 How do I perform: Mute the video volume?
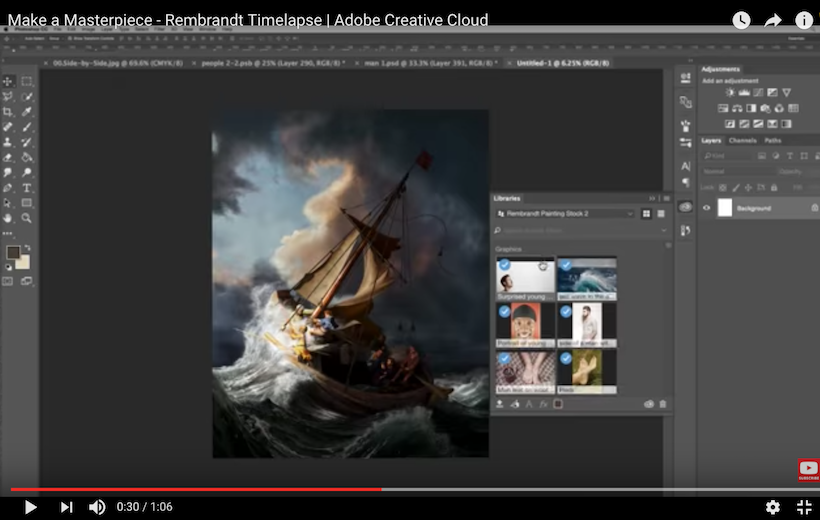pos(97,507)
